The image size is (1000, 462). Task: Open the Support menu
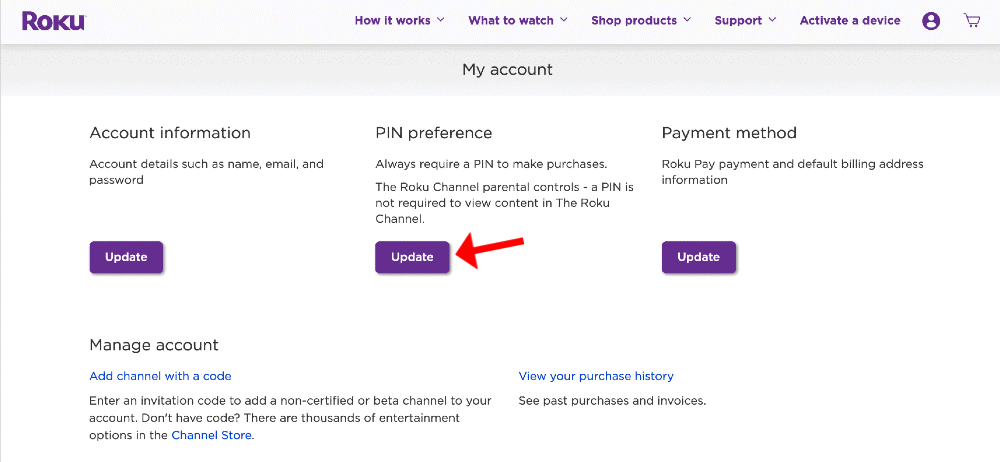pyautogui.click(x=745, y=21)
